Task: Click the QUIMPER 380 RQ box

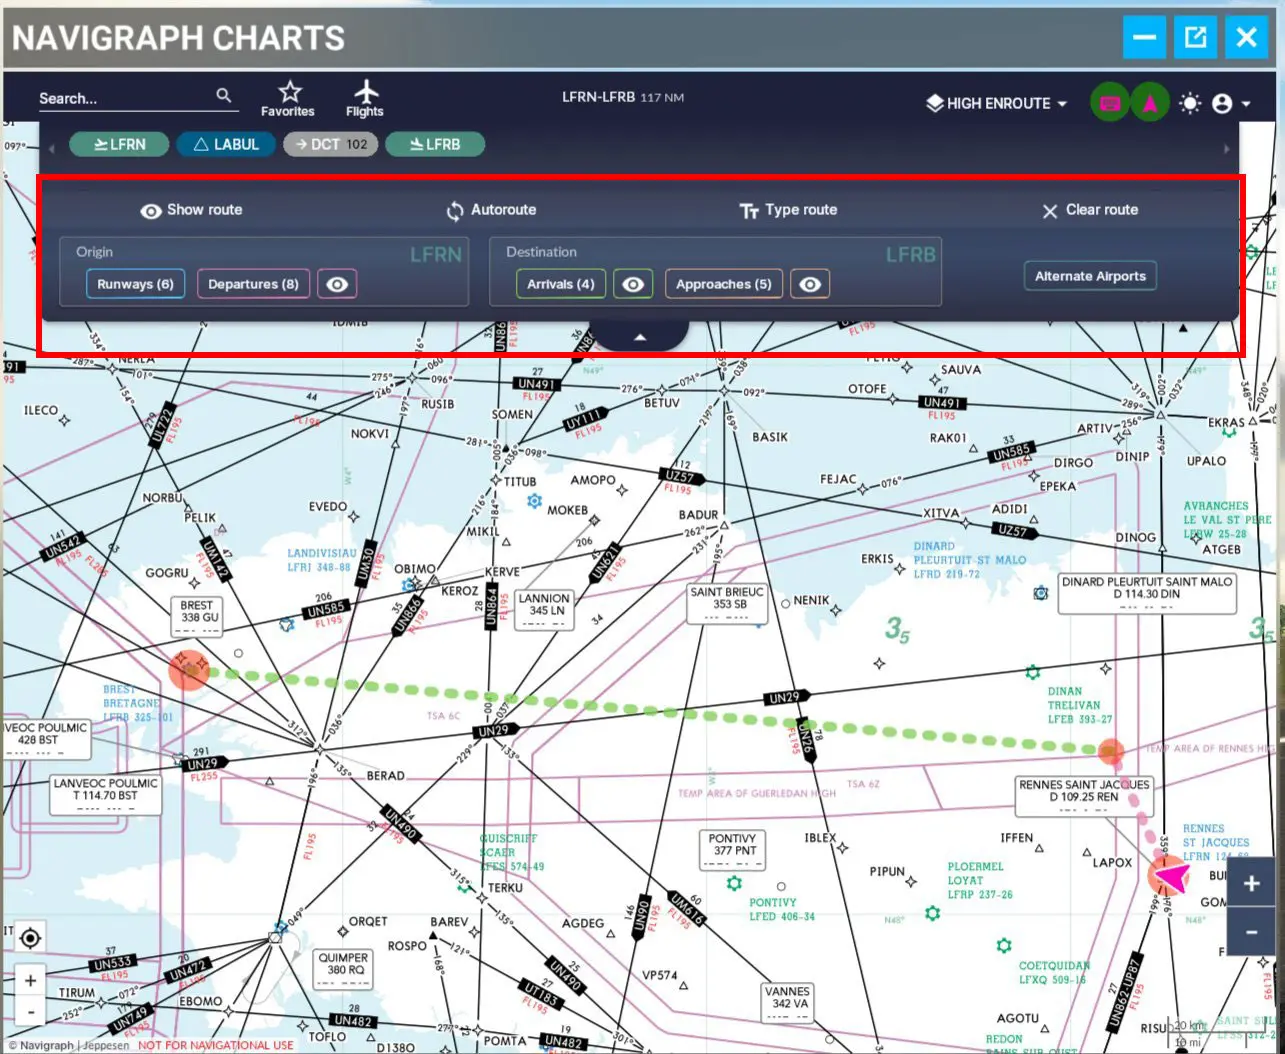Action: pos(343,969)
